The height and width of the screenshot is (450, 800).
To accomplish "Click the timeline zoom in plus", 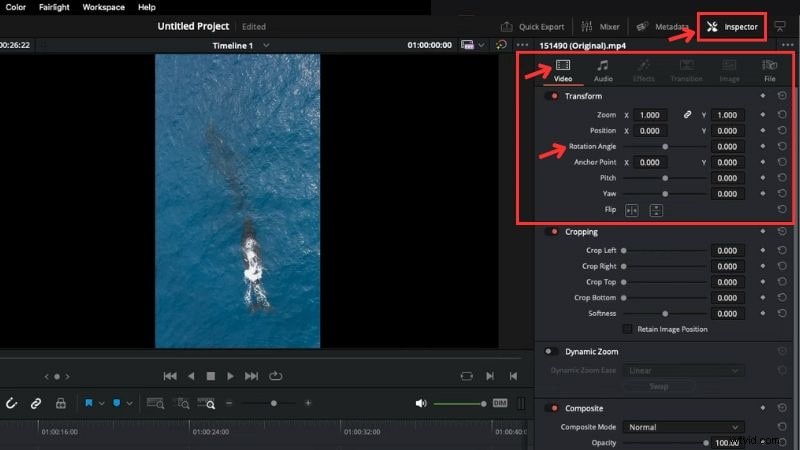I will pyautogui.click(x=308, y=403).
